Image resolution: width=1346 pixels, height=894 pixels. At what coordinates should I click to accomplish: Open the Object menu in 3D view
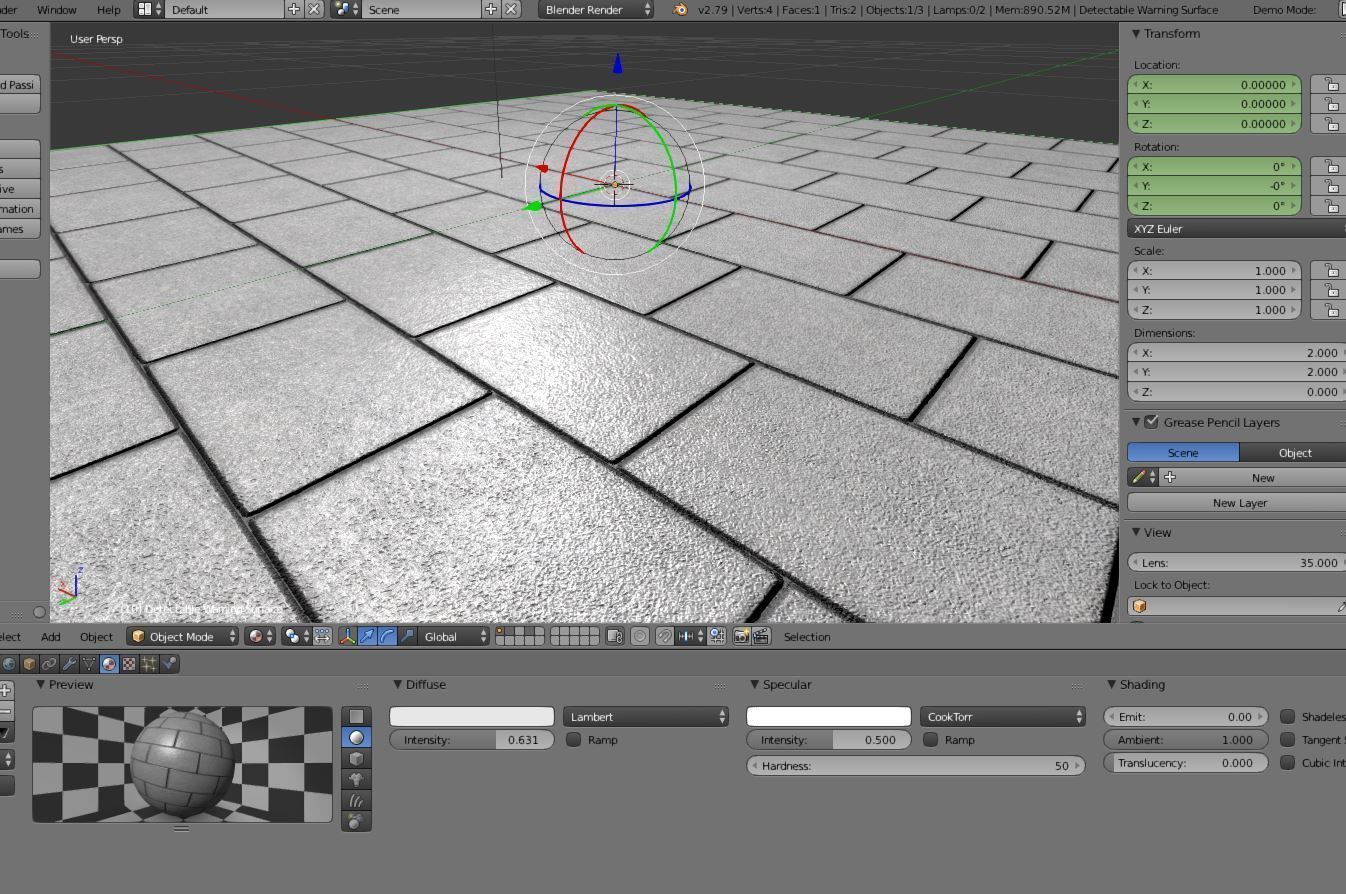coord(96,637)
